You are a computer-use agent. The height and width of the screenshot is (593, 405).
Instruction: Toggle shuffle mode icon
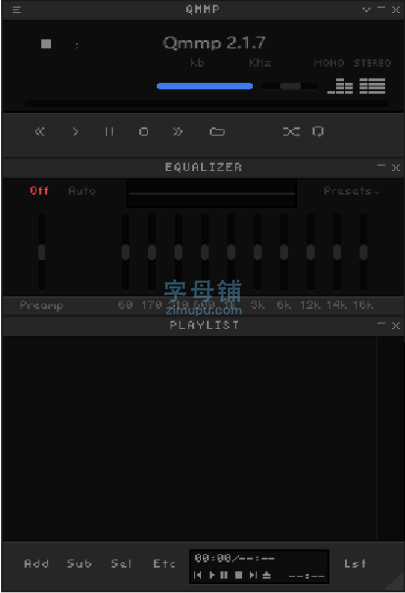click(292, 132)
